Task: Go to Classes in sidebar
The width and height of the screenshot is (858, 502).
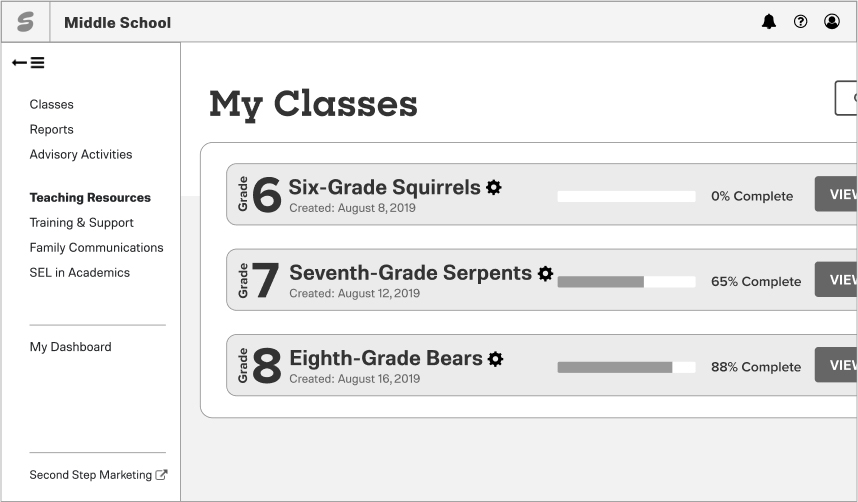Action: click(52, 104)
